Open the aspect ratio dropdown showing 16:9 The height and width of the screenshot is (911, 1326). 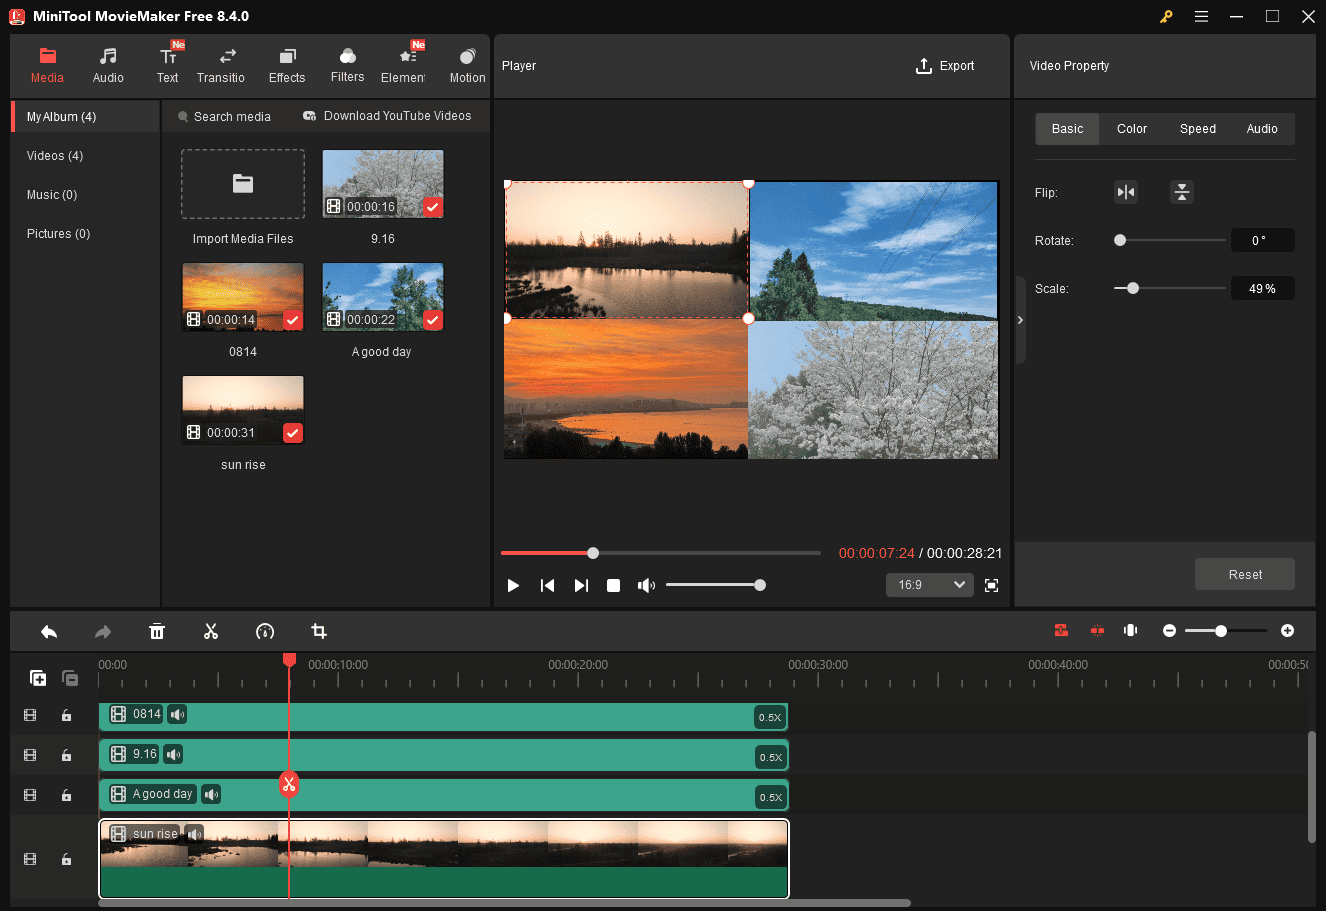coord(929,584)
